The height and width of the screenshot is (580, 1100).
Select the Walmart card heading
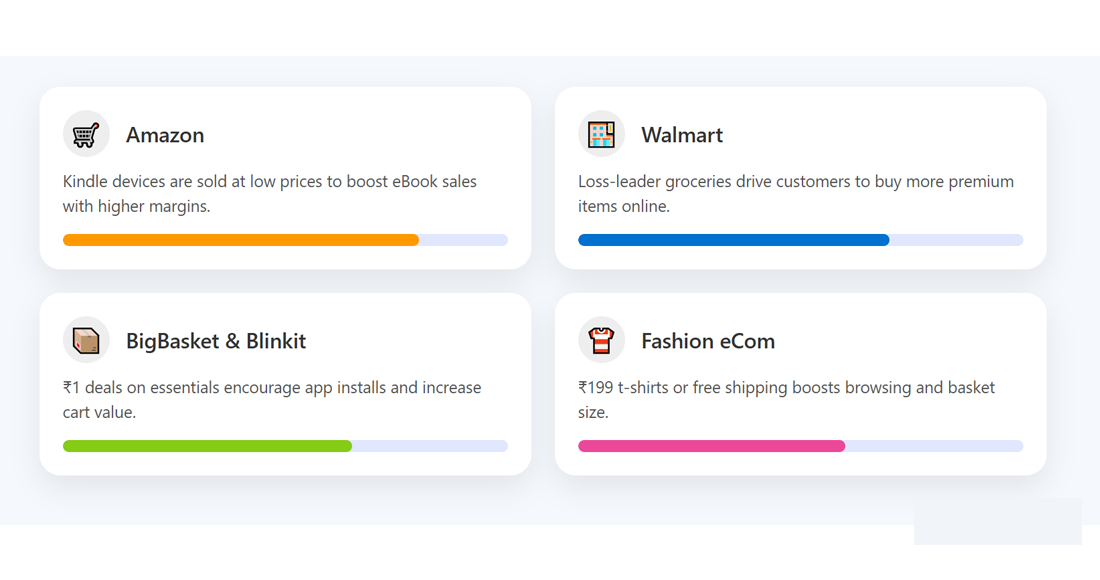(682, 135)
